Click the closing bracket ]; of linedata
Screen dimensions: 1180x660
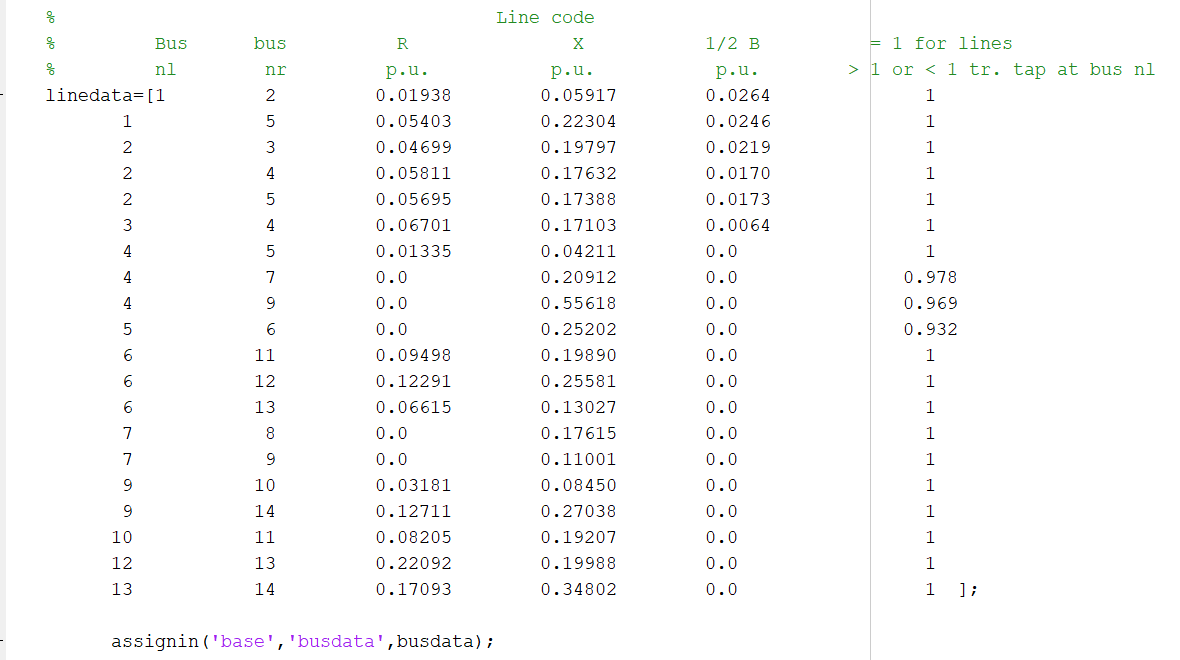point(965,589)
